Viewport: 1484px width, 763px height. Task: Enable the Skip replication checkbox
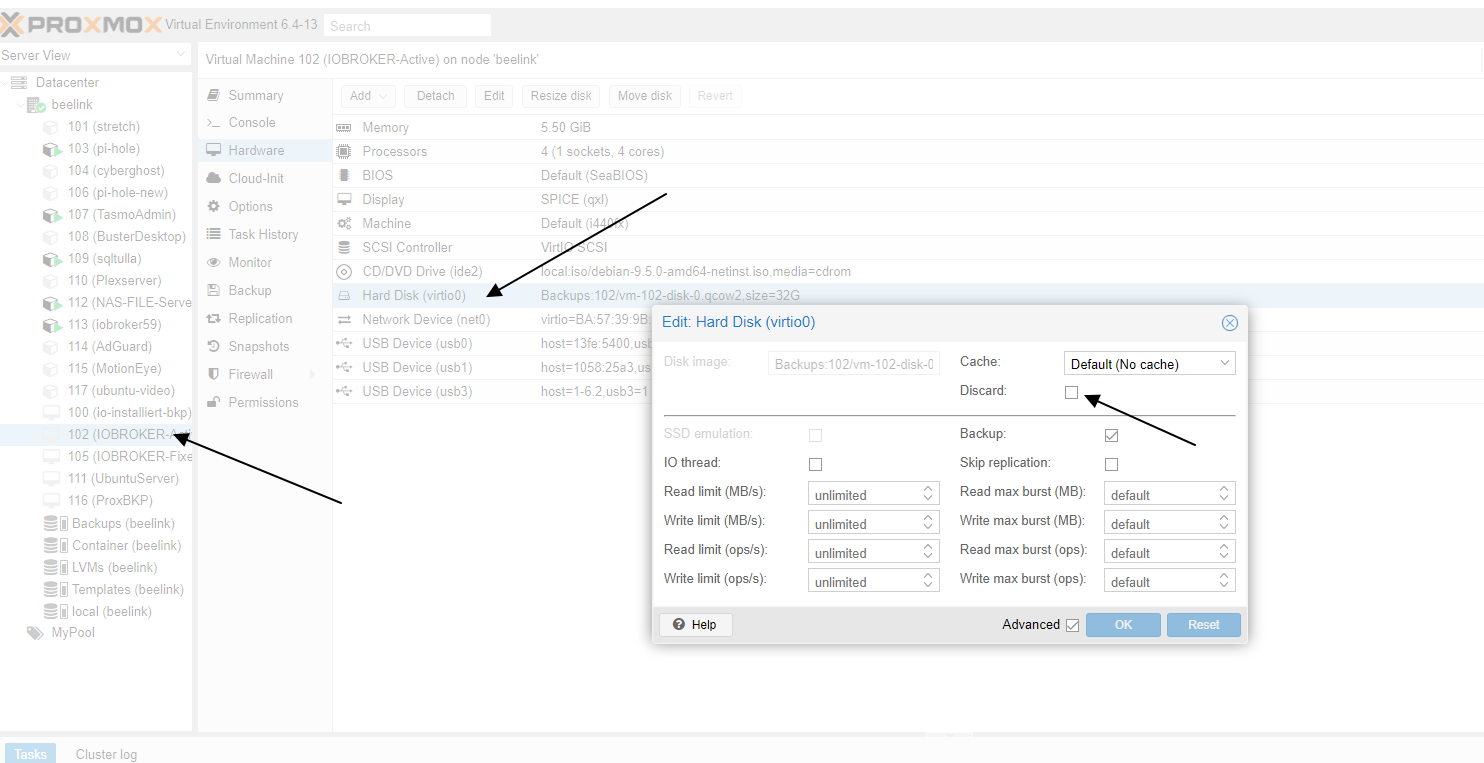pyautogui.click(x=1111, y=464)
